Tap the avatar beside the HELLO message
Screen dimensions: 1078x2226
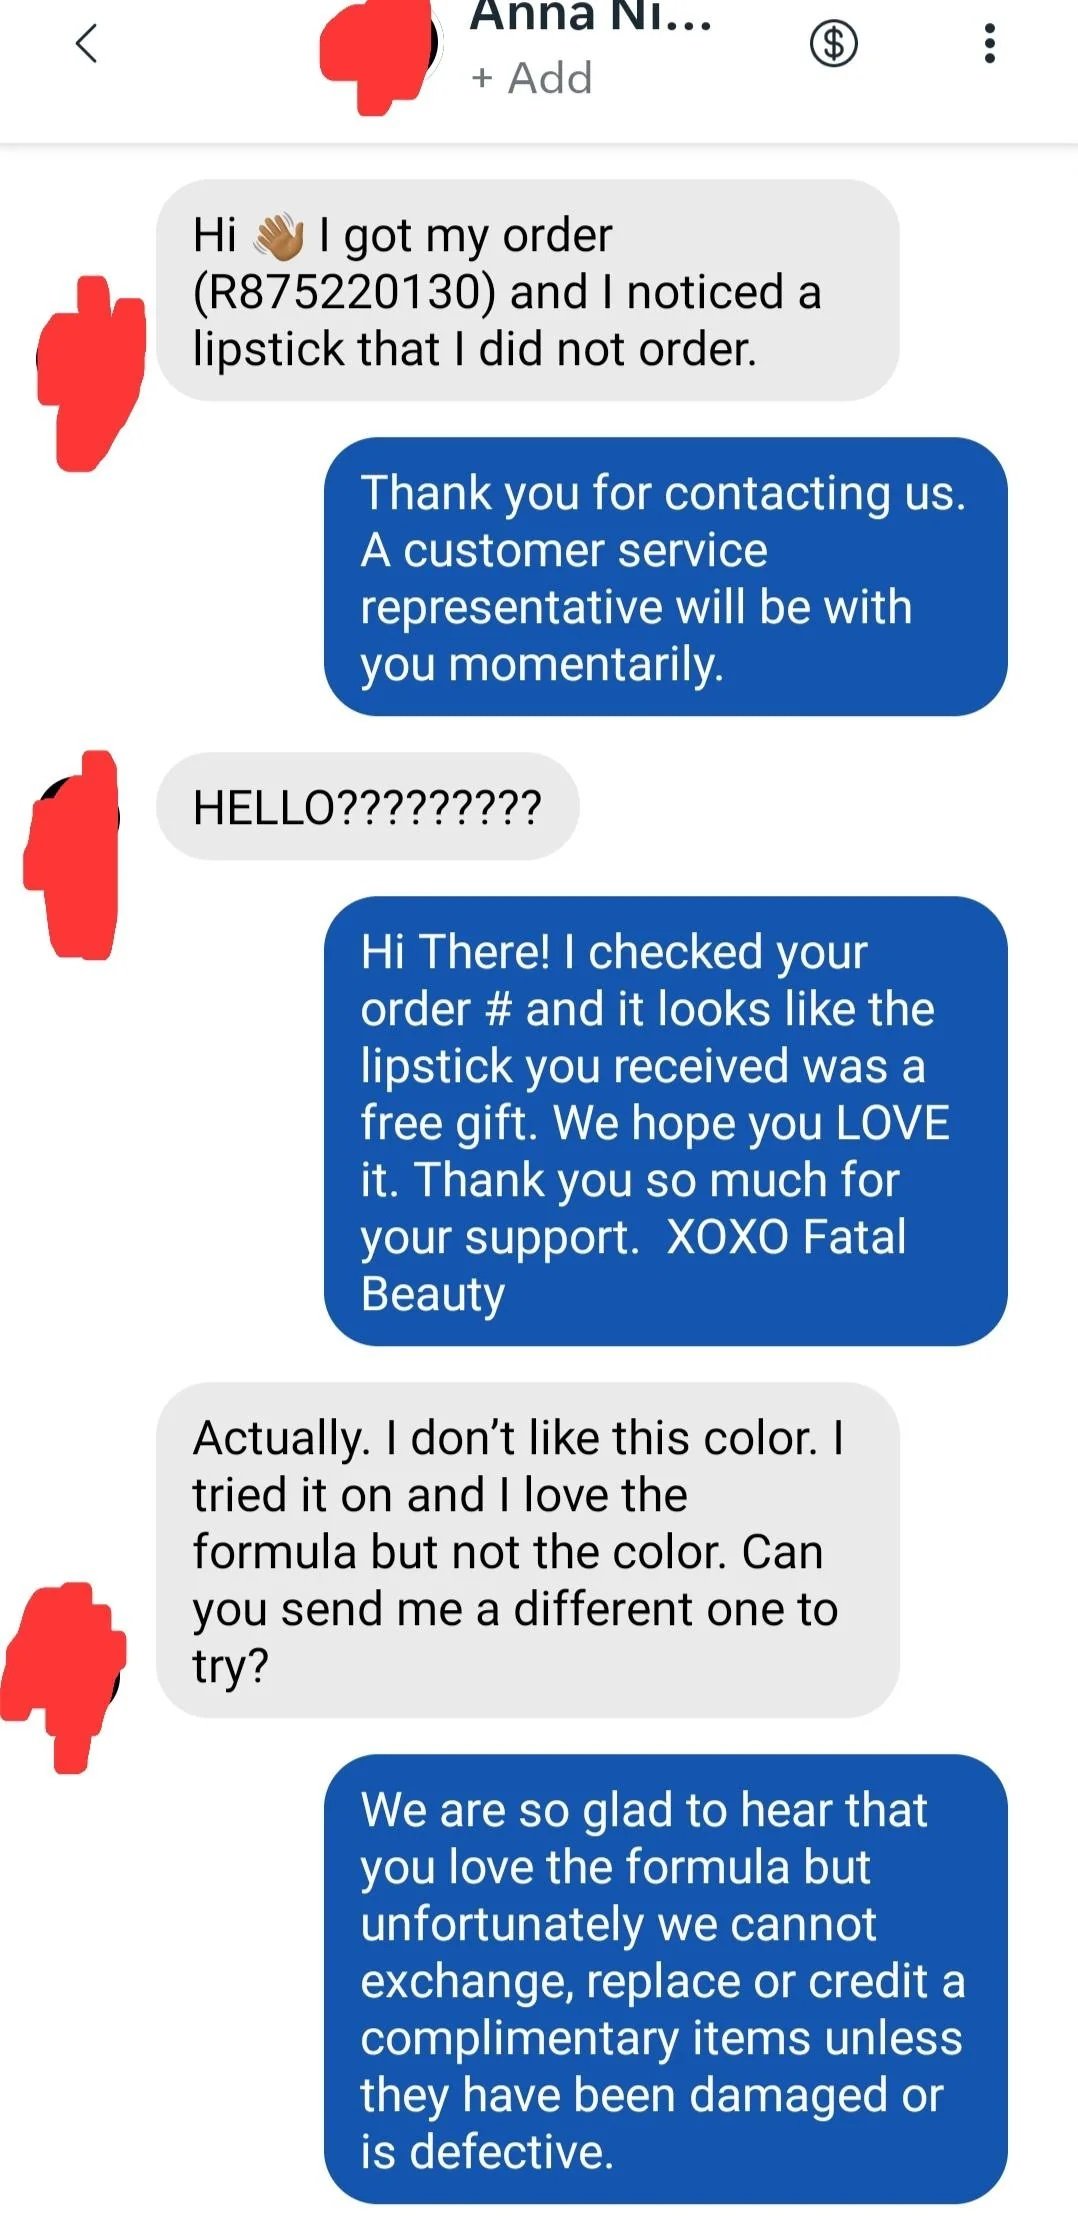click(72, 854)
